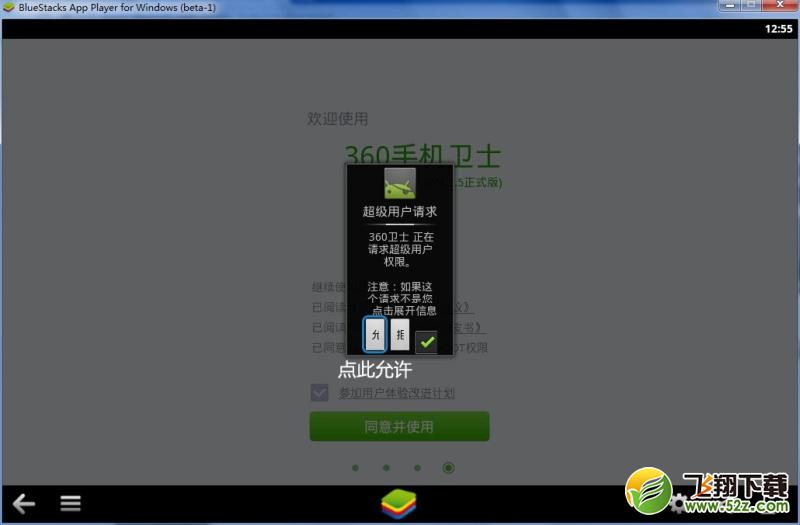Click the 欢迎使用 welcome text
This screenshot has width=800, height=525.
(x=338, y=119)
